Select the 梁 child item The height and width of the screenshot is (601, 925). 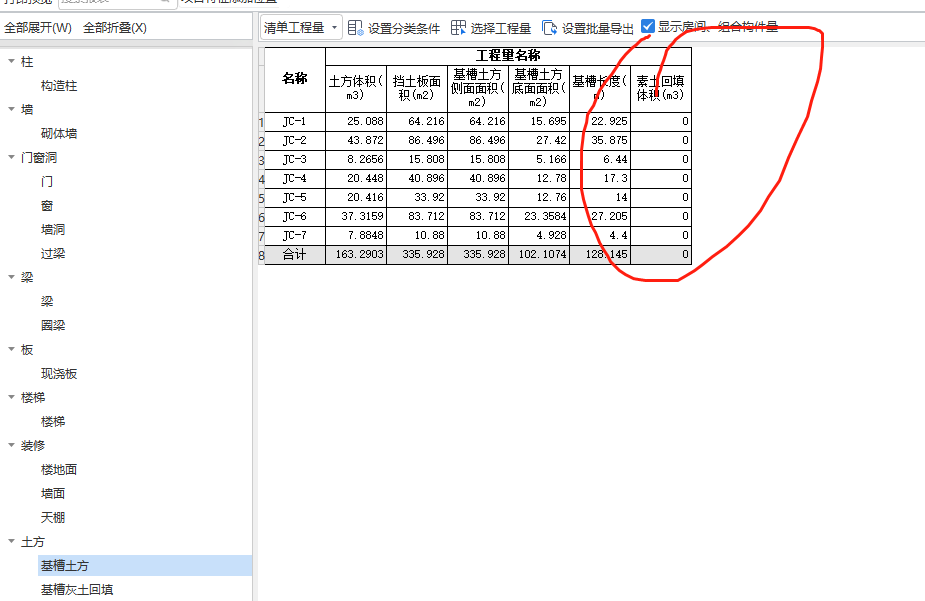(47, 301)
